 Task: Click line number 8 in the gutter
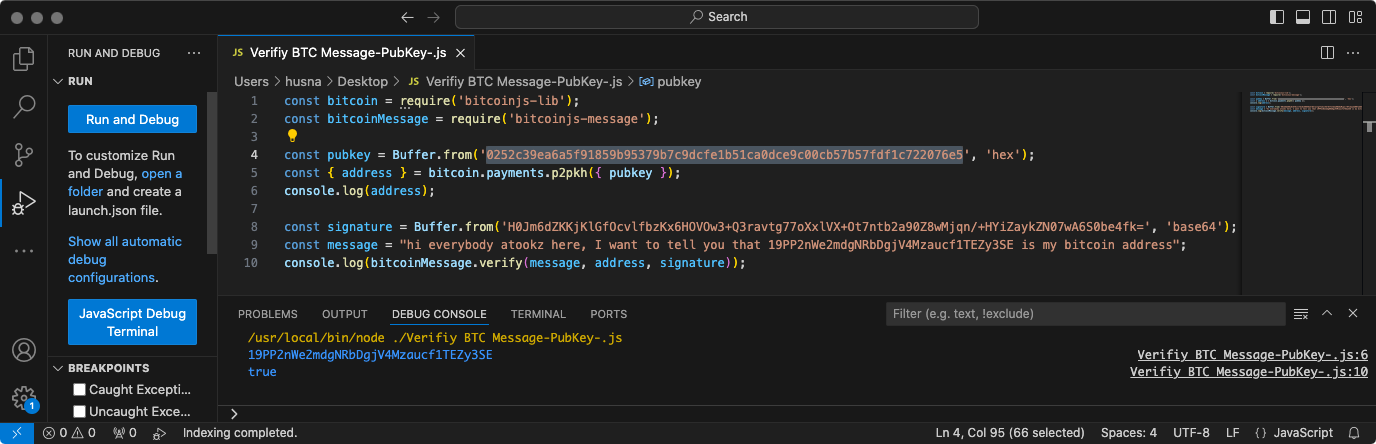(254, 227)
